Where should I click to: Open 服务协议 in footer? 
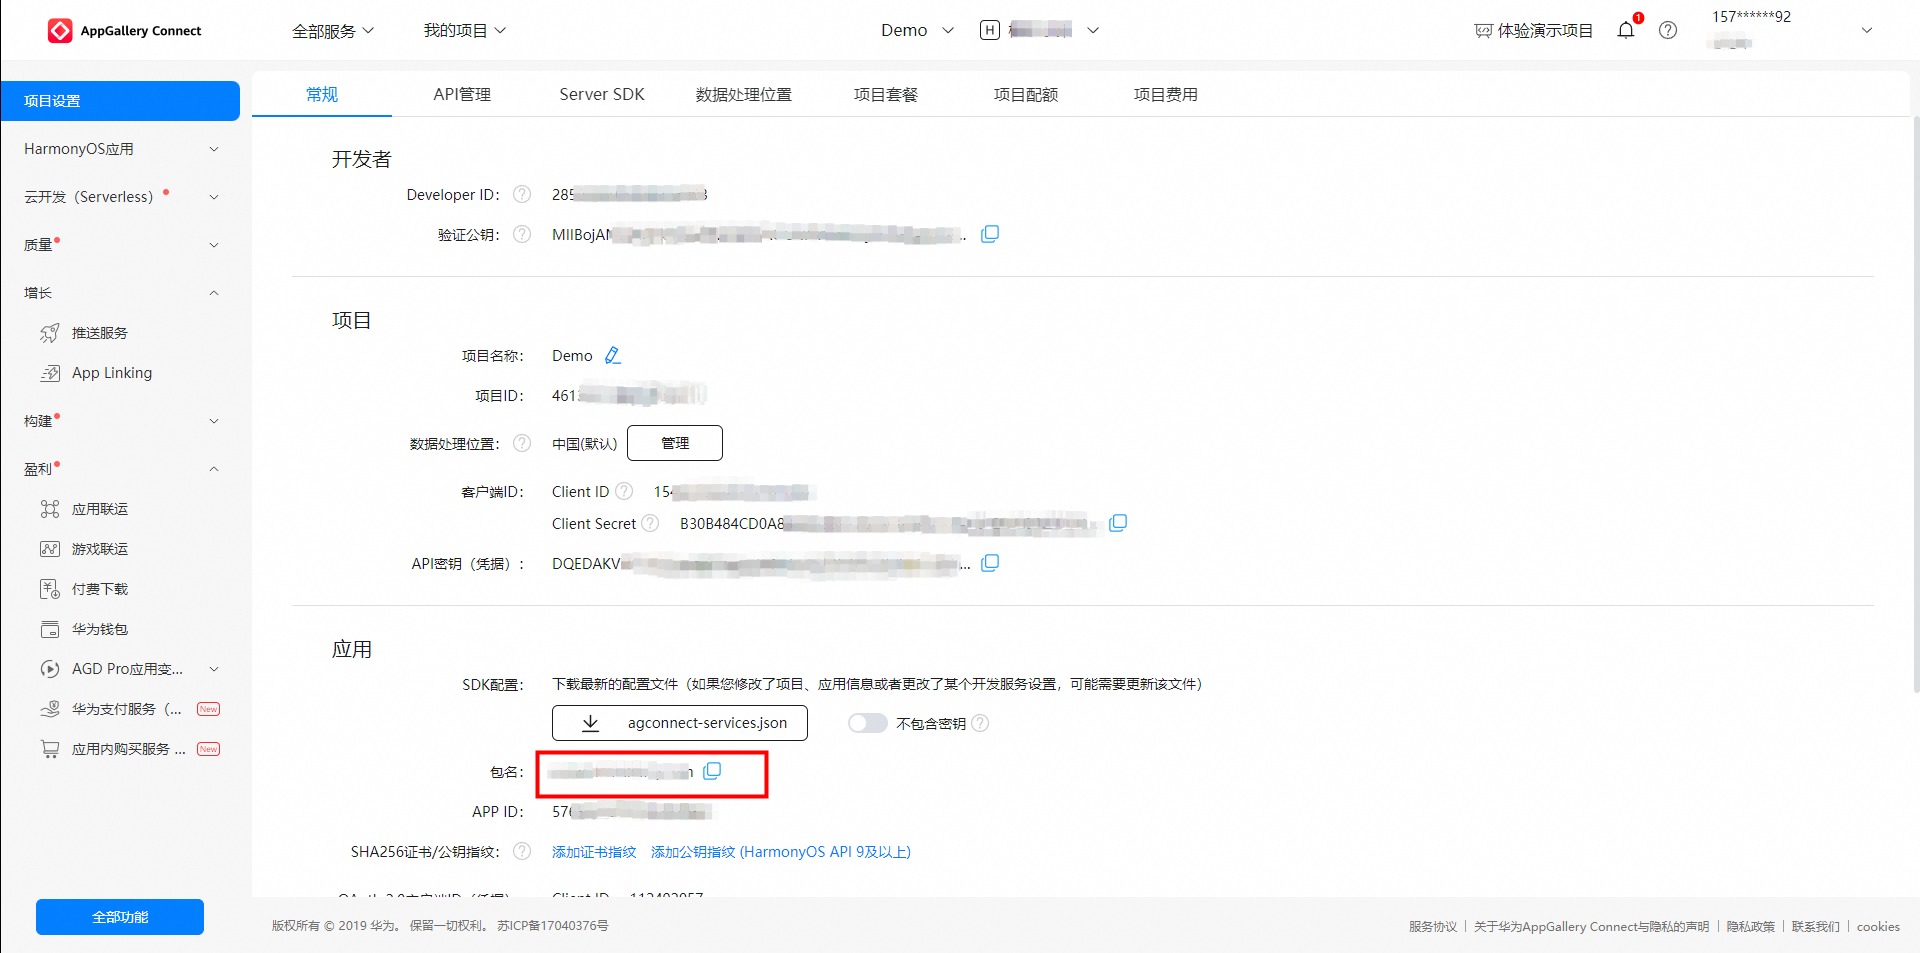(1433, 926)
